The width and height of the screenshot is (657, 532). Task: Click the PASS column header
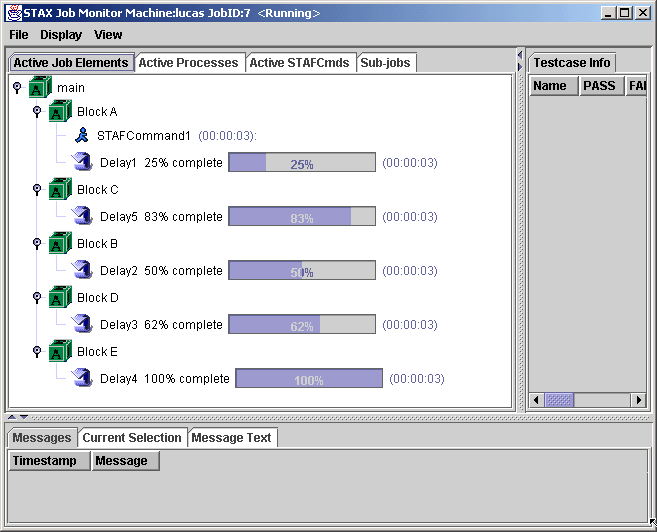[601, 85]
